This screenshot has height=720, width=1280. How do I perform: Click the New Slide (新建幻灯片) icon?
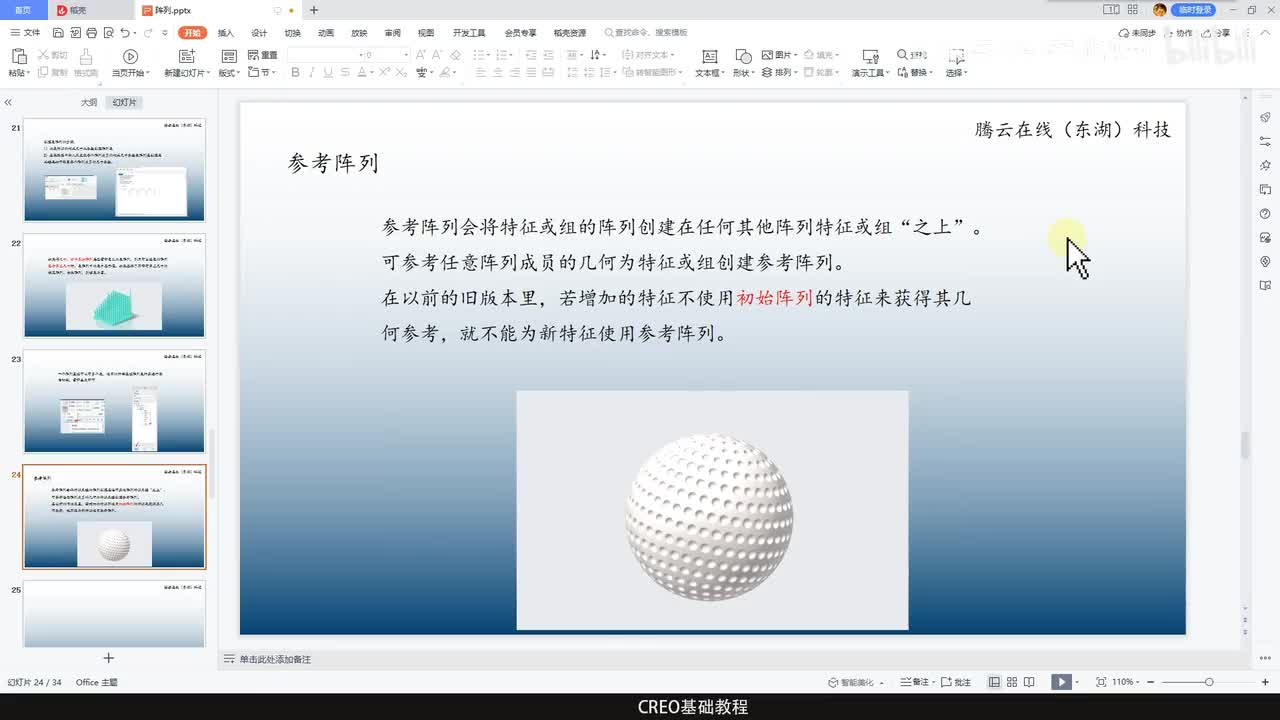187,57
